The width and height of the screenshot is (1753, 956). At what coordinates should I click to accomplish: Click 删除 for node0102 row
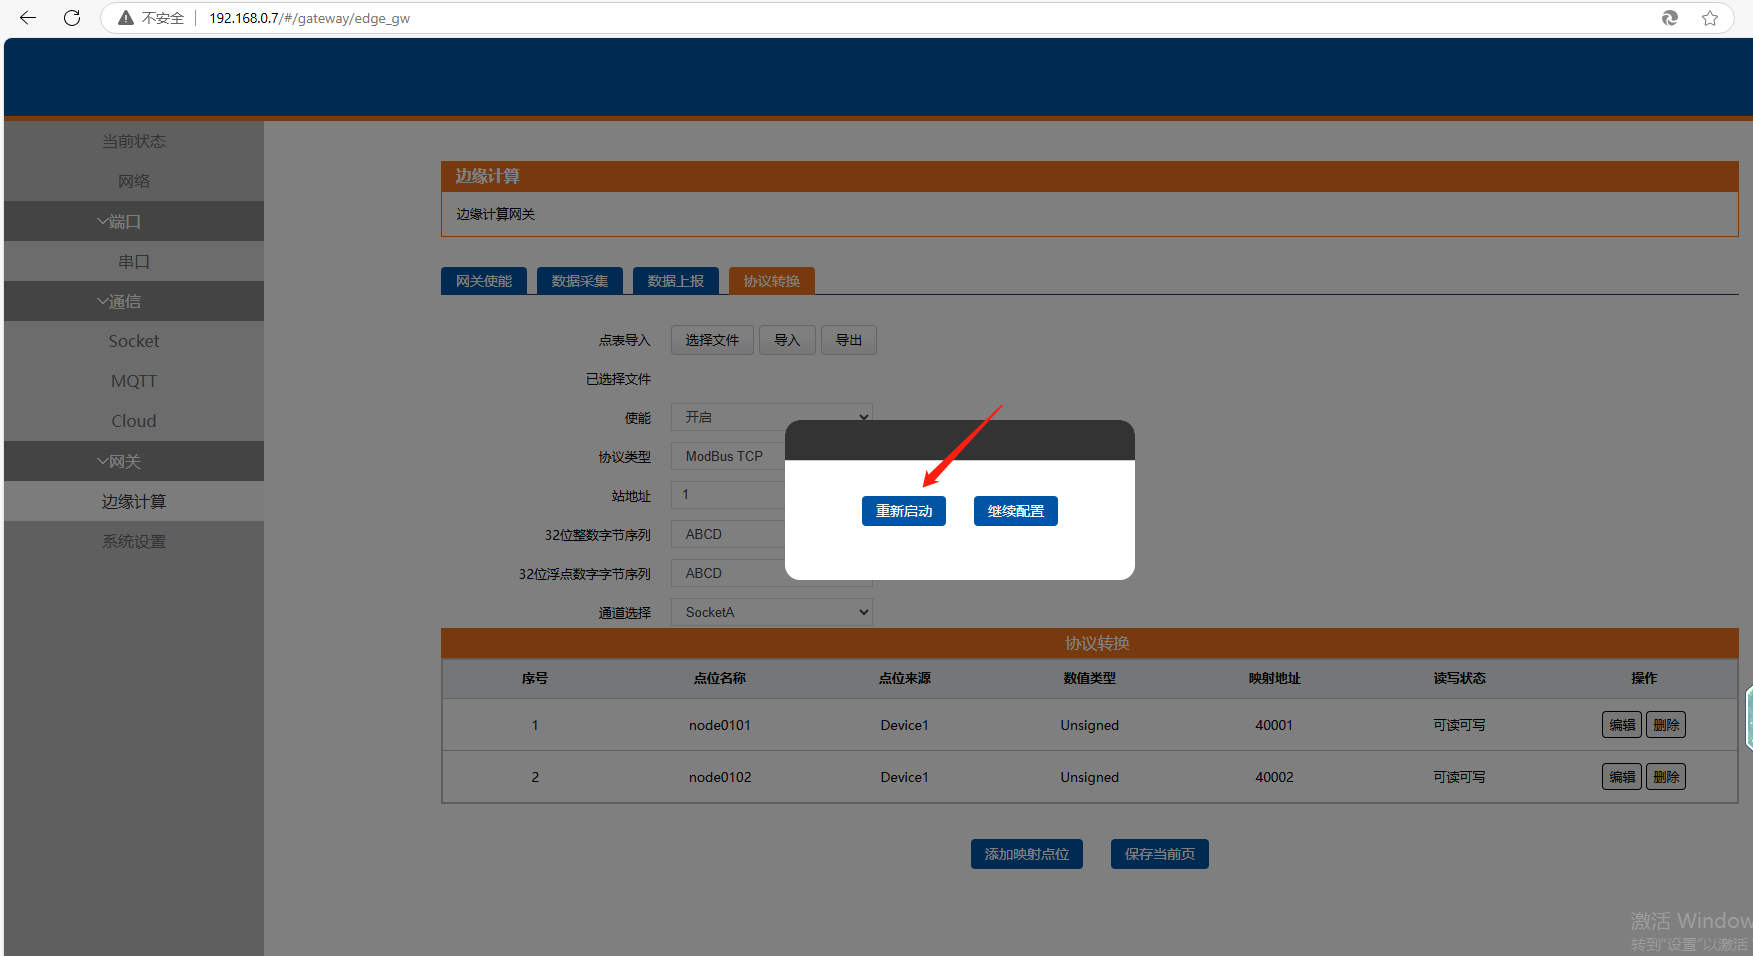(1666, 777)
